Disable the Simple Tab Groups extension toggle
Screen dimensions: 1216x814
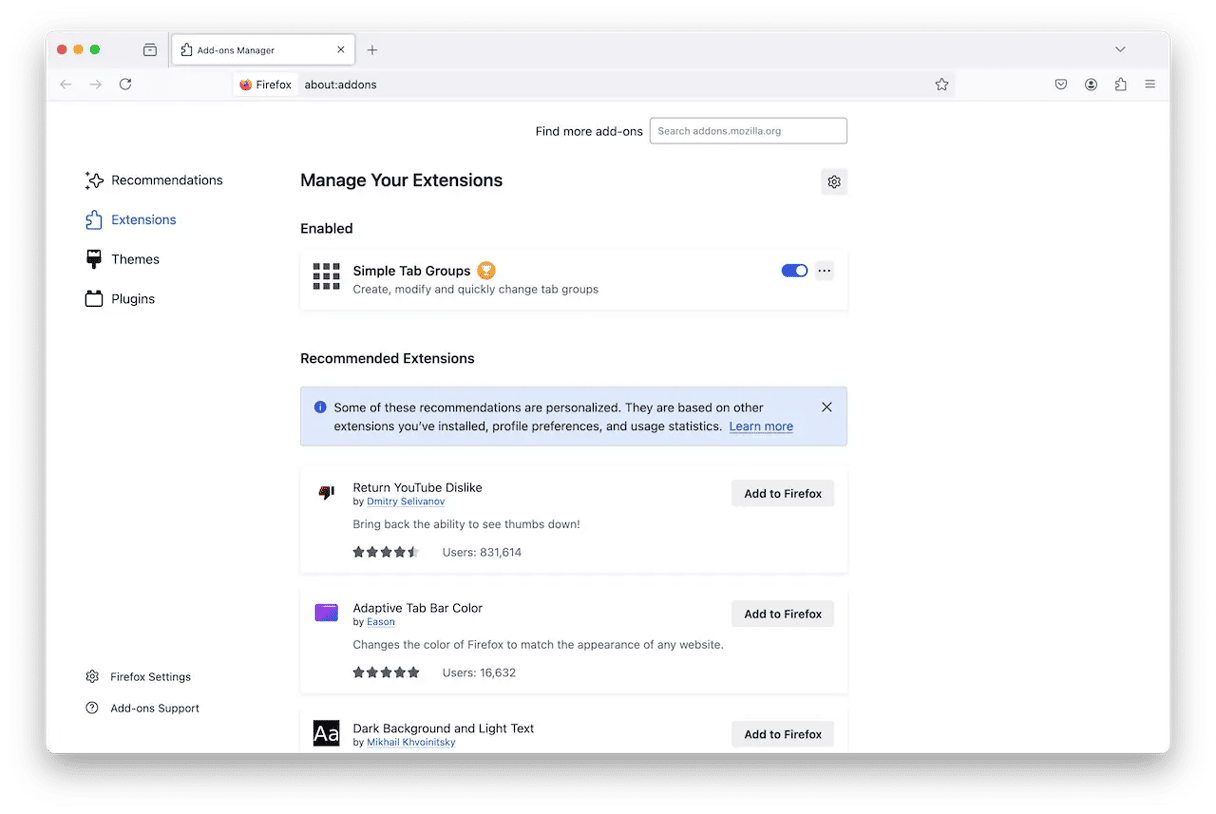[x=794, y=271]
